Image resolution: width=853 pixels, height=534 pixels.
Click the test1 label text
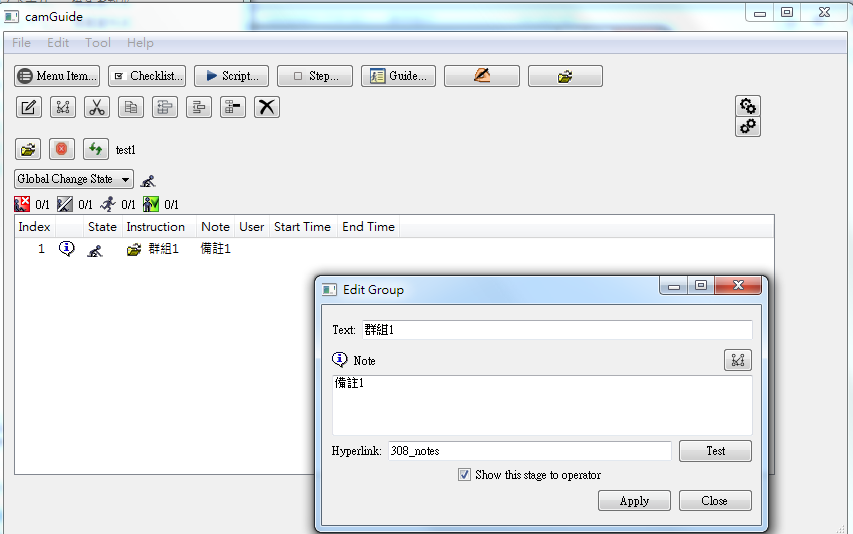(x=126, y=150)
